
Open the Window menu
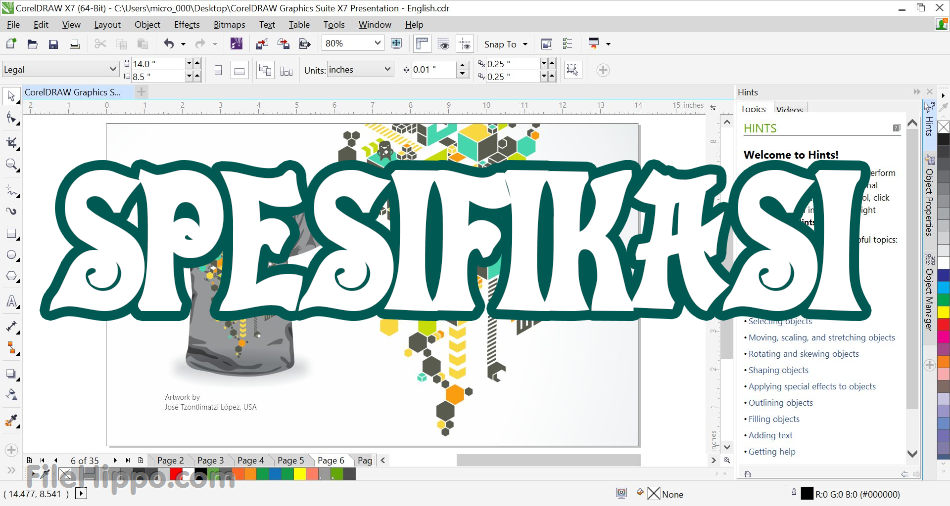(375, 25)
